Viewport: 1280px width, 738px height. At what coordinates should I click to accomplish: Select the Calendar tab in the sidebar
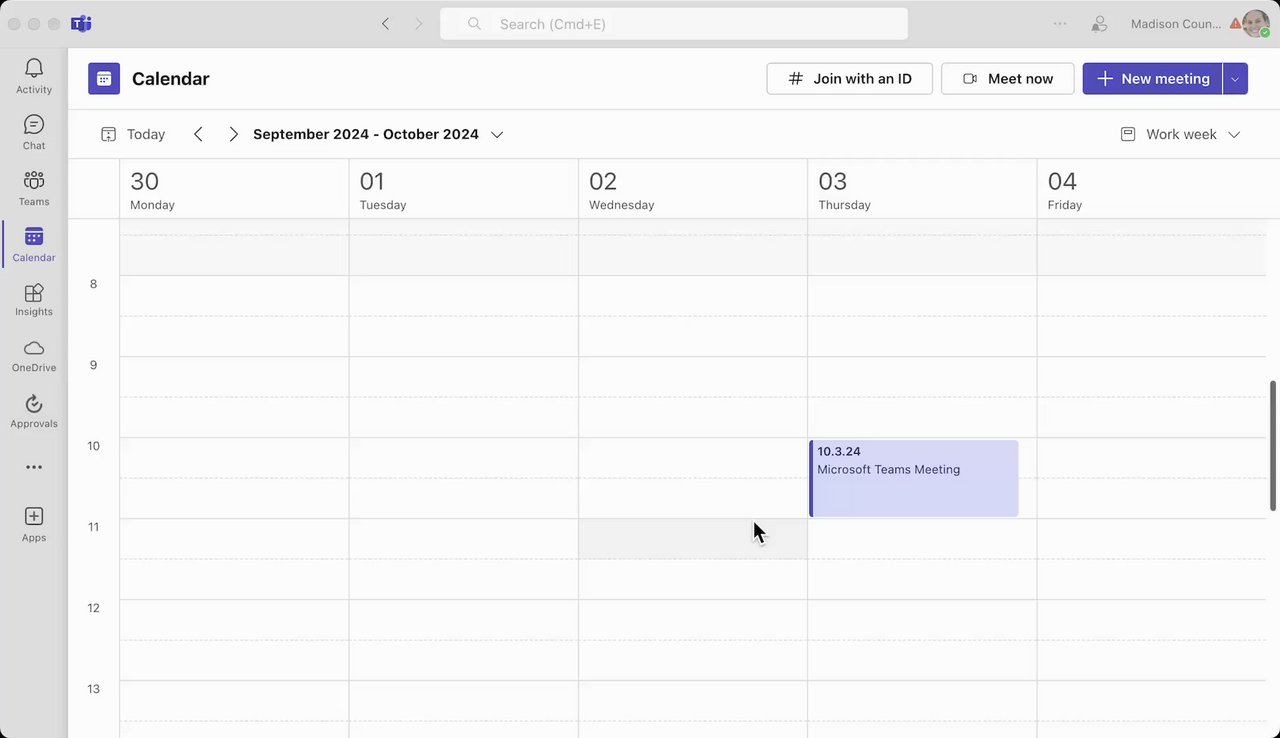[x=34, y=243]
